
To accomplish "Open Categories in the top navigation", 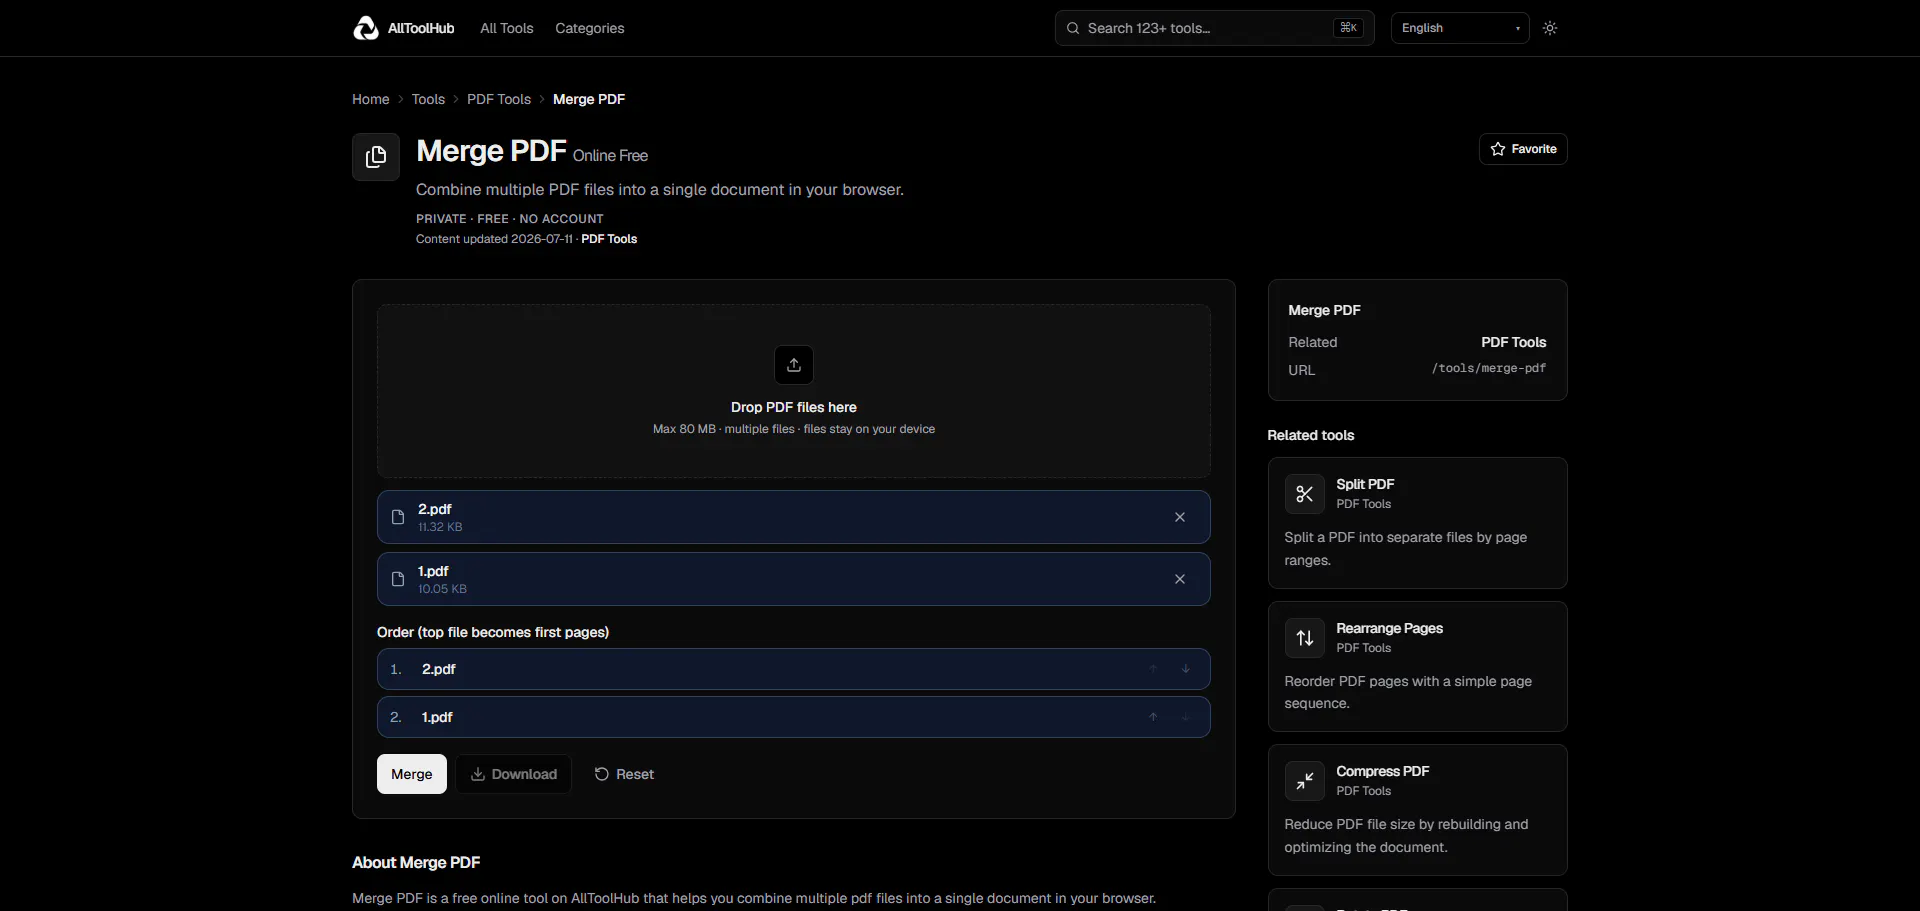I will click(x=590, y=28).
